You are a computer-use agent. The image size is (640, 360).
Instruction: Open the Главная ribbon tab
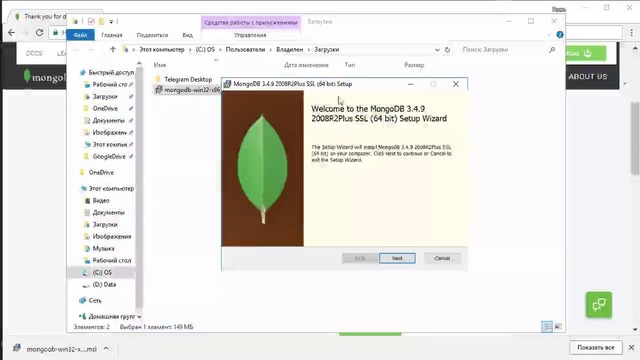point(112,35)
